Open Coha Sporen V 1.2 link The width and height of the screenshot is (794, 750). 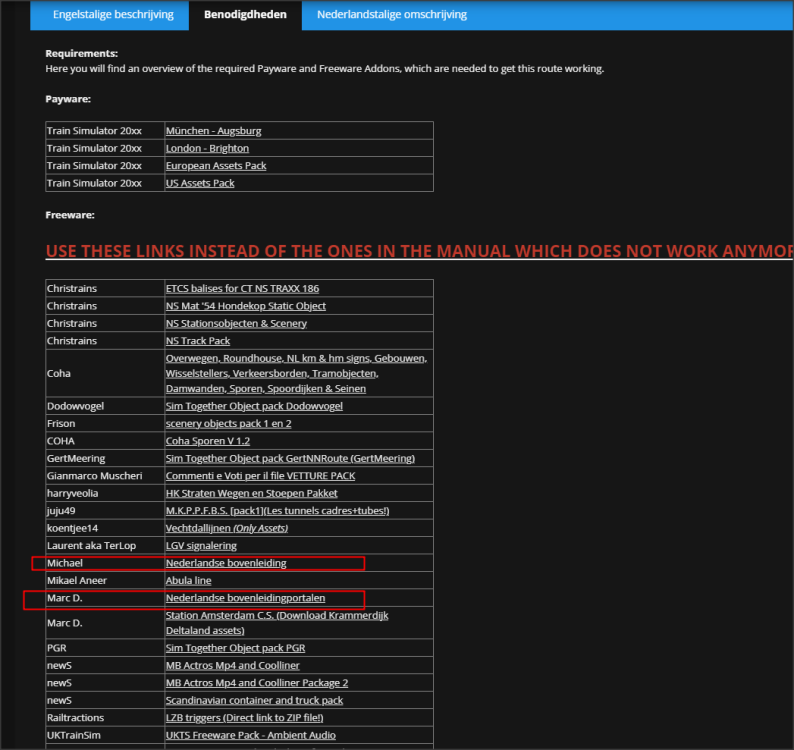click(x=207, y=441)
